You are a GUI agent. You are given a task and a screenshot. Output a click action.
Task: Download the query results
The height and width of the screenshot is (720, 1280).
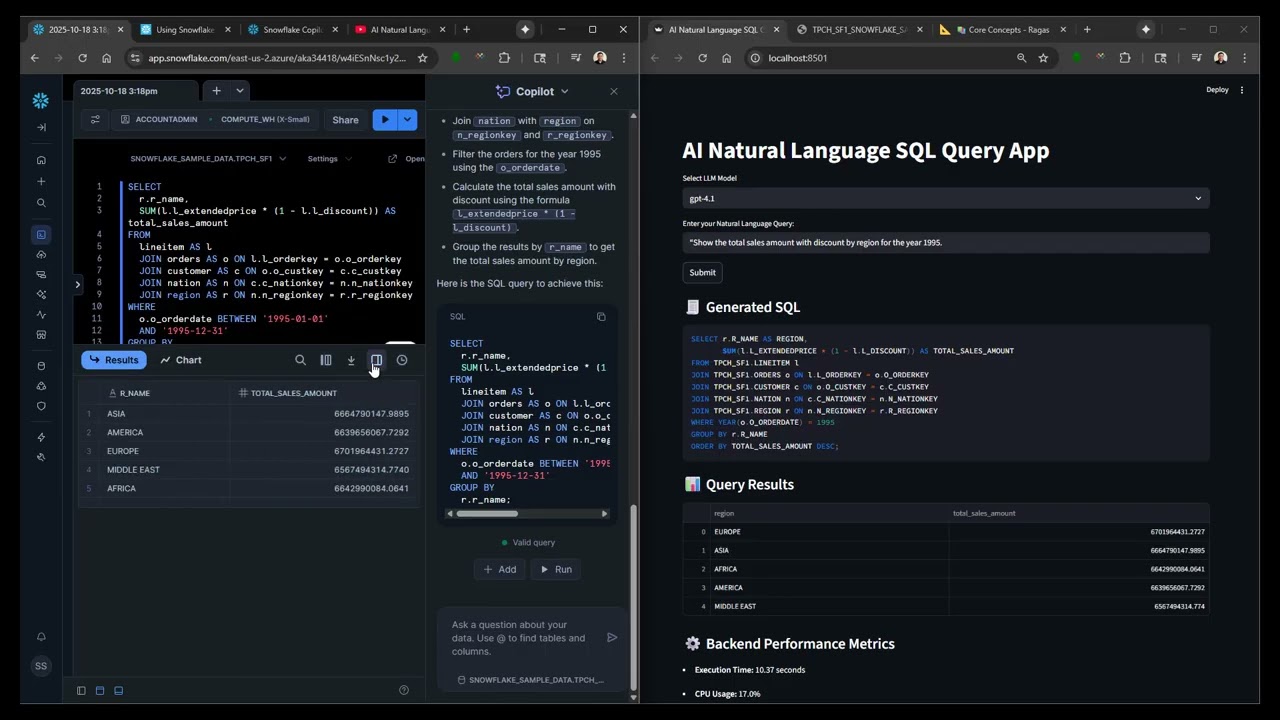click(351, 360)
